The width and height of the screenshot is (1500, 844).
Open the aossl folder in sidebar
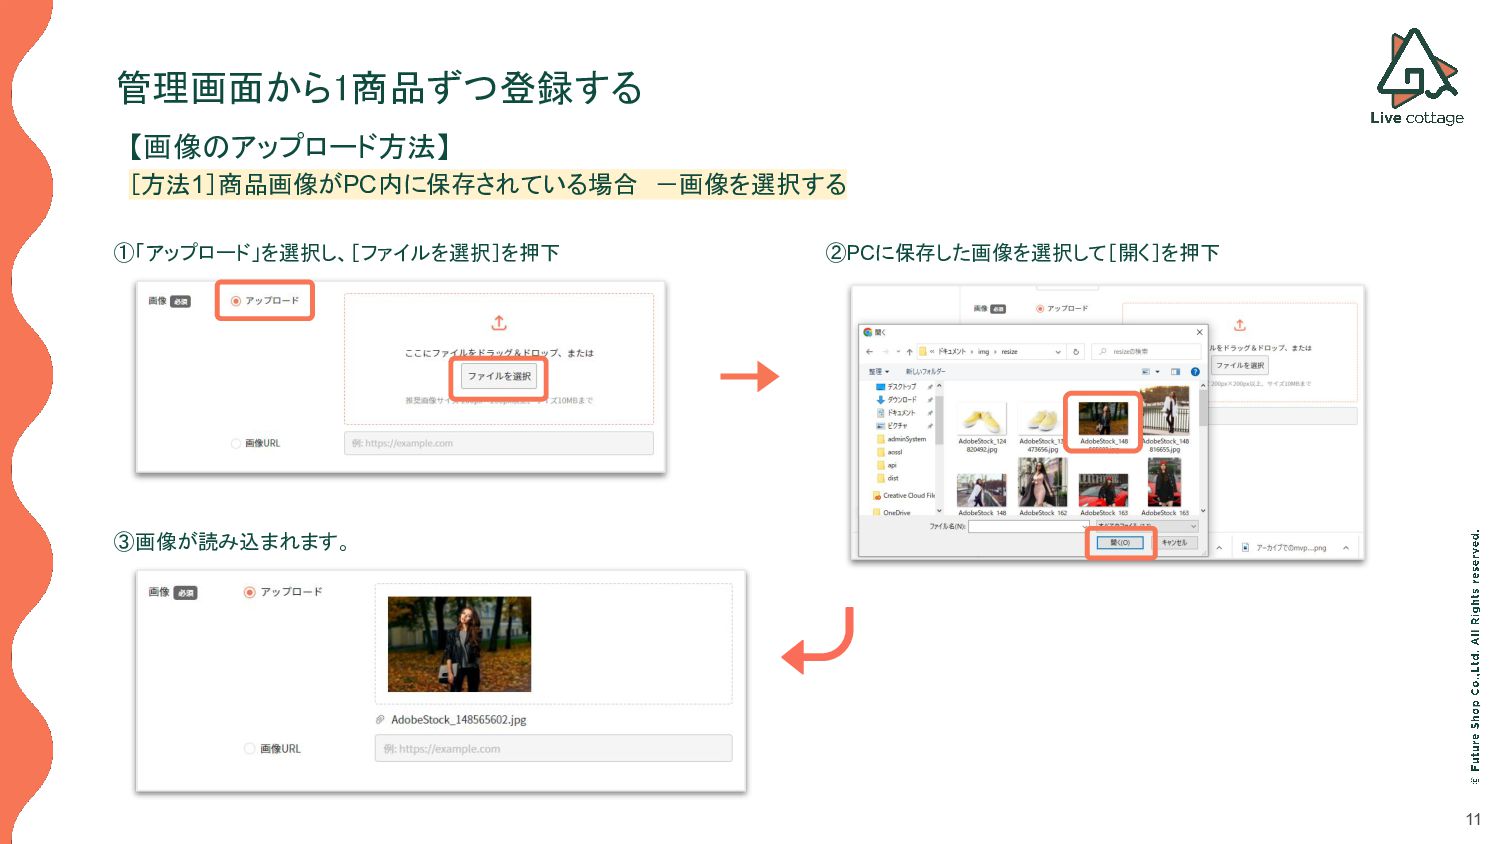pos(890,452)
